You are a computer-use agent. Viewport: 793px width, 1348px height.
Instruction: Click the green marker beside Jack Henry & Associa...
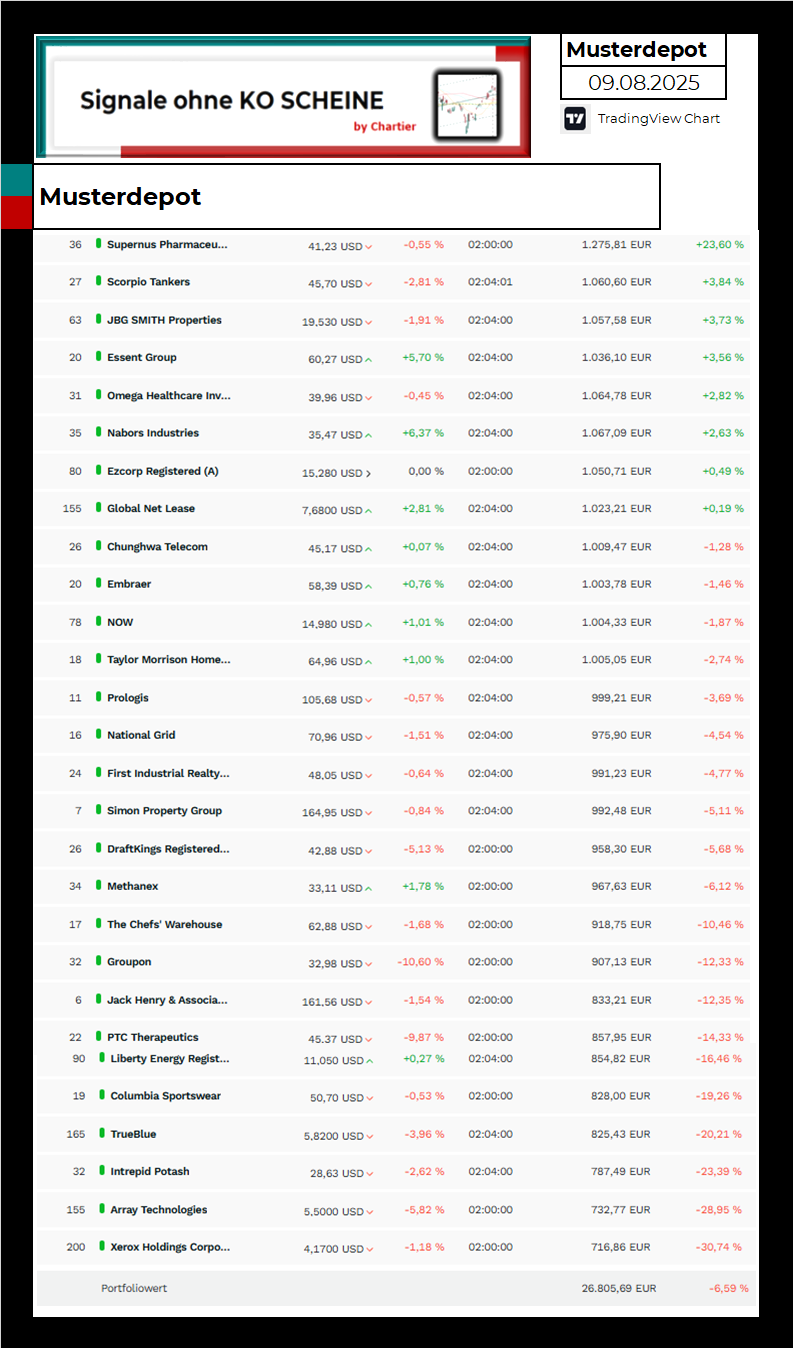98,999
